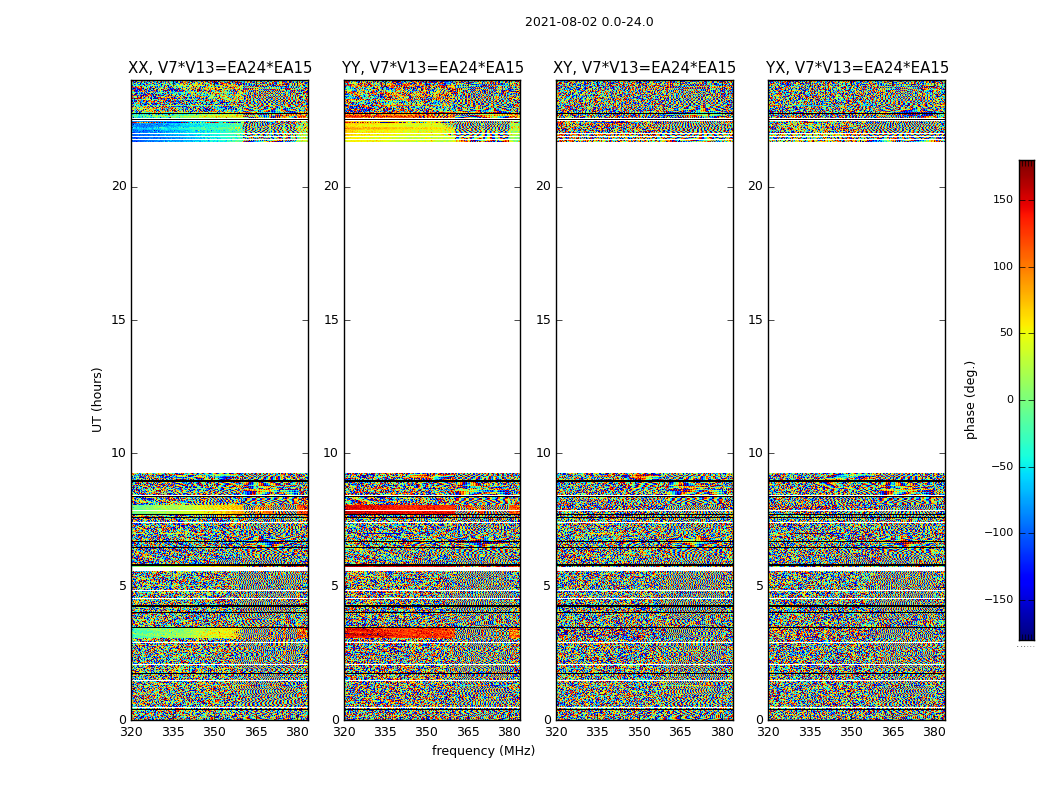This screenshot has height=800, width=1050.
Task: Click the UT (hours) axis label
Action: [x=97, y=400]
